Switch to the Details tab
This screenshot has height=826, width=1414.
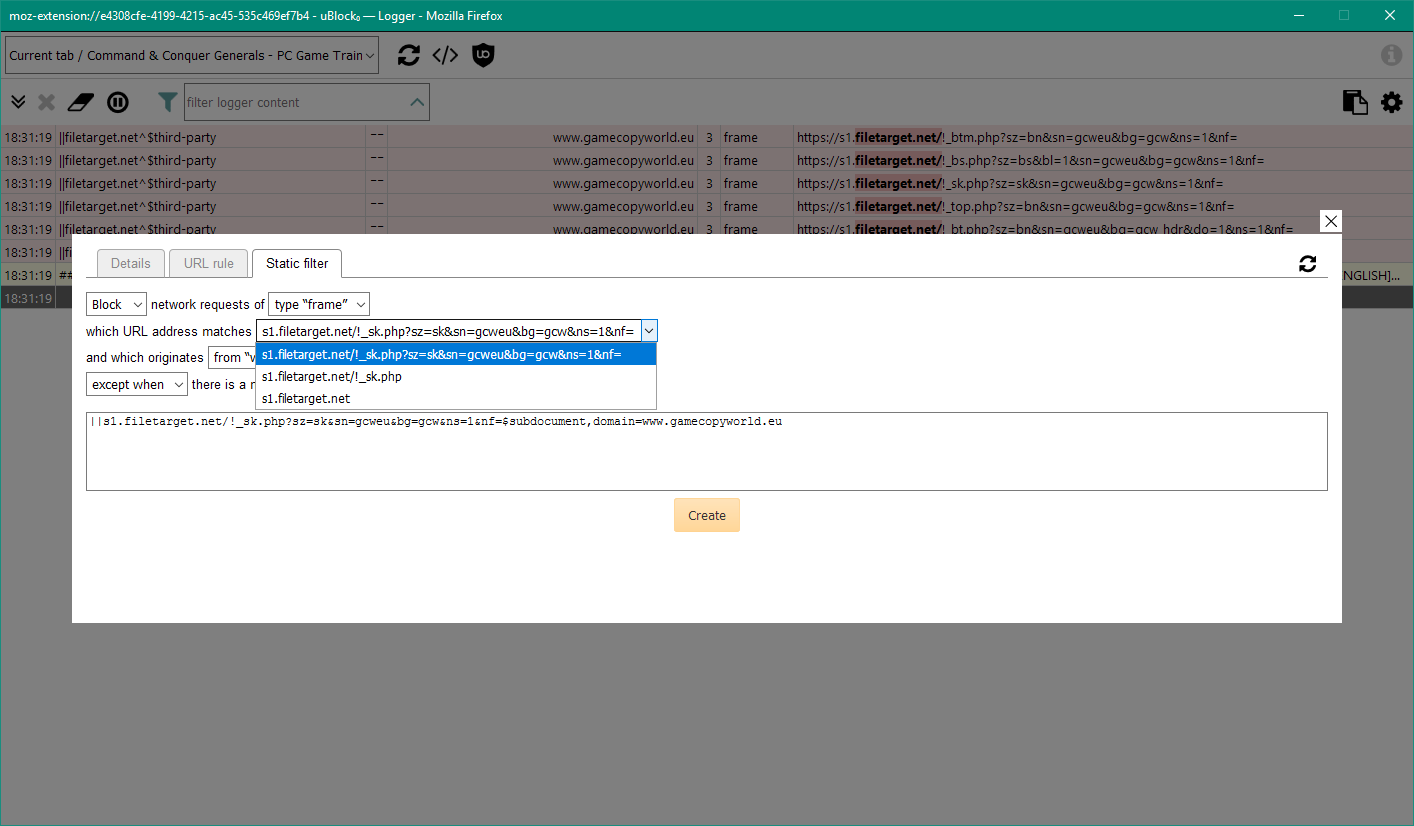click(x=131, y=264)
